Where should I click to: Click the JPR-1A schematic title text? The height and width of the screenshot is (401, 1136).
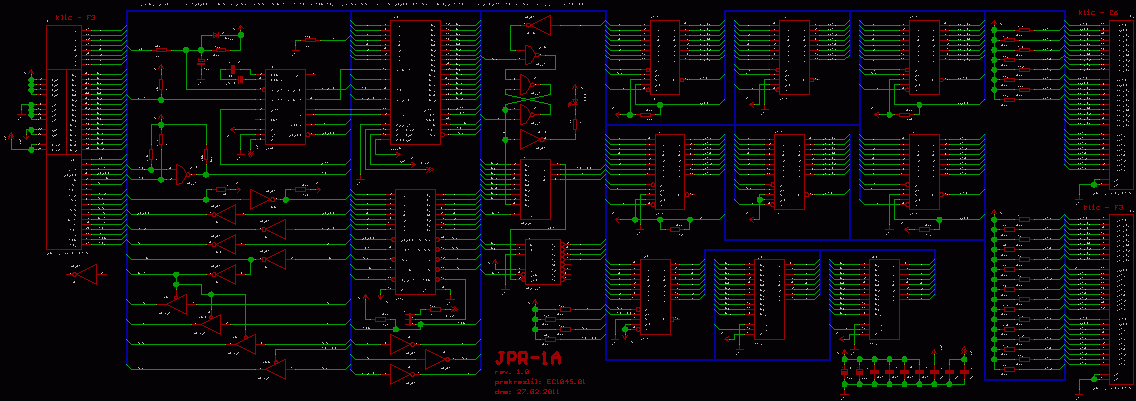pyautogui.click(x=528, y=358)
